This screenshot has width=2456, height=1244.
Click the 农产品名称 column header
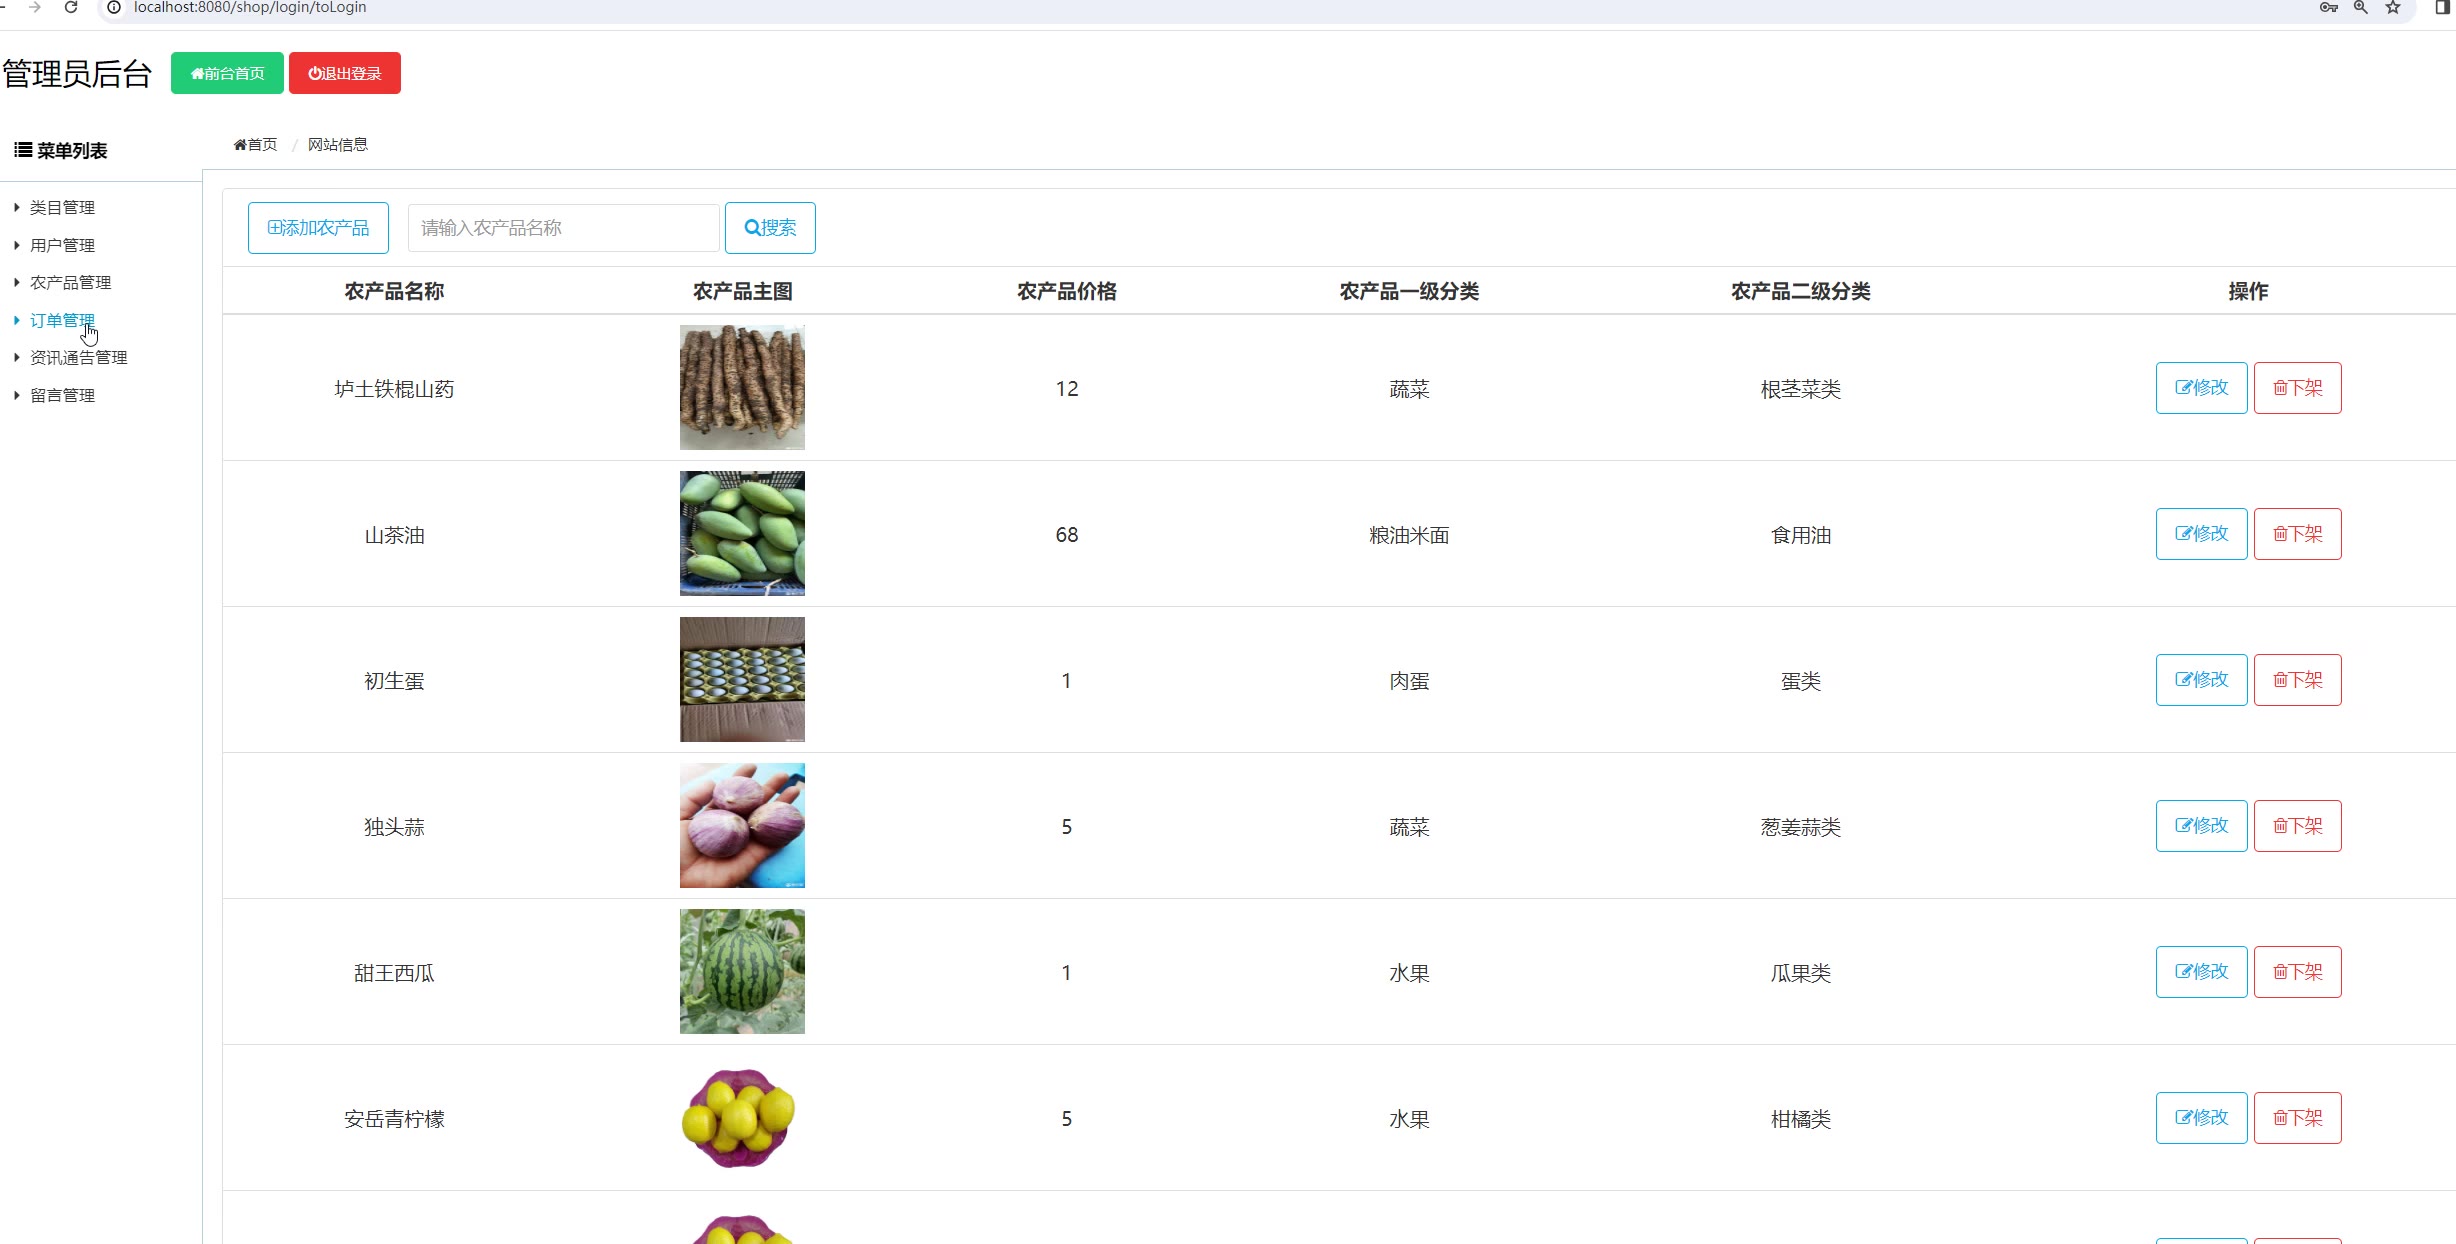tap(394, 291)
